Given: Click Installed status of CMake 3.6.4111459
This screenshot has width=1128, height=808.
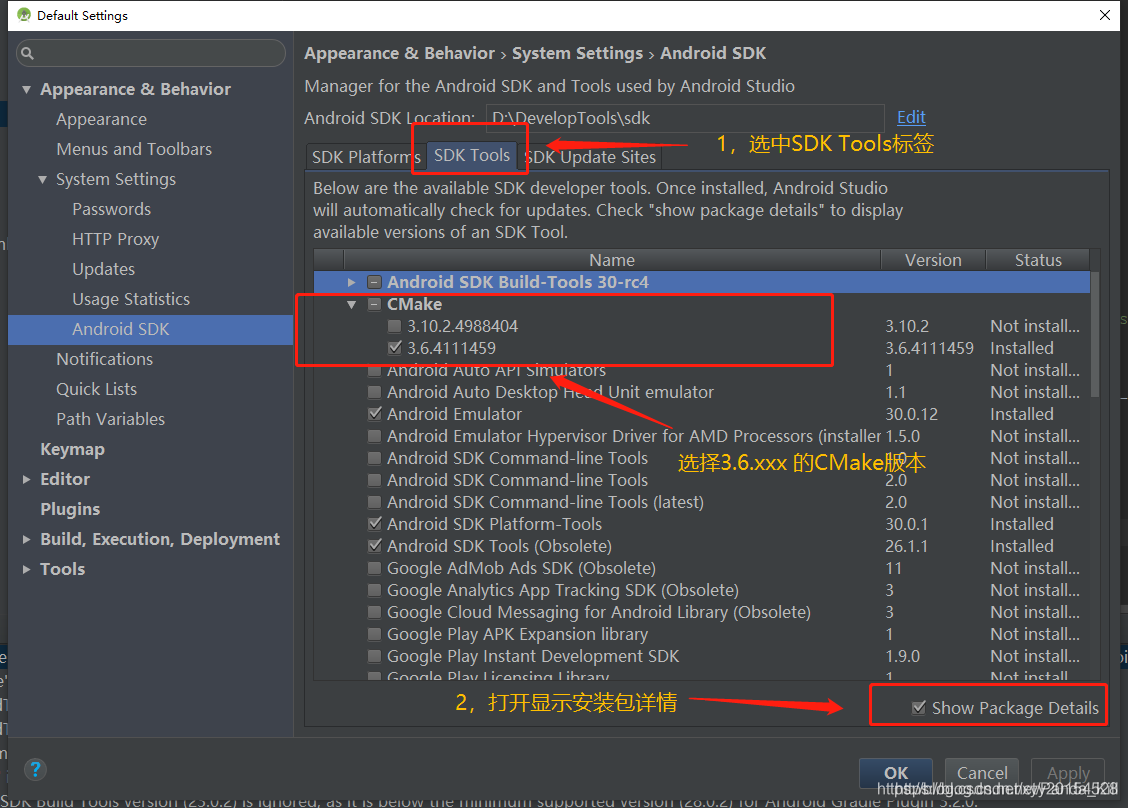Looking at the screenshot, I should (1022, 348).
